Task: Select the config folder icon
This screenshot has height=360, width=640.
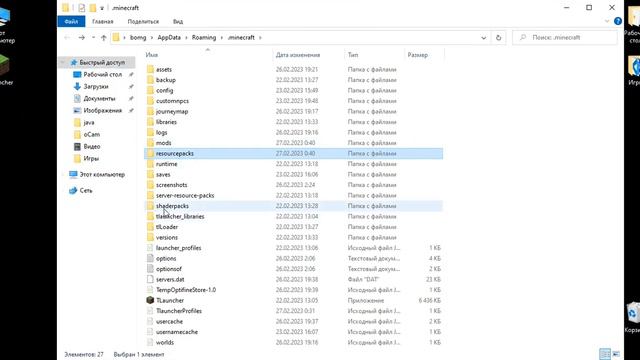Action: point(150,90)
